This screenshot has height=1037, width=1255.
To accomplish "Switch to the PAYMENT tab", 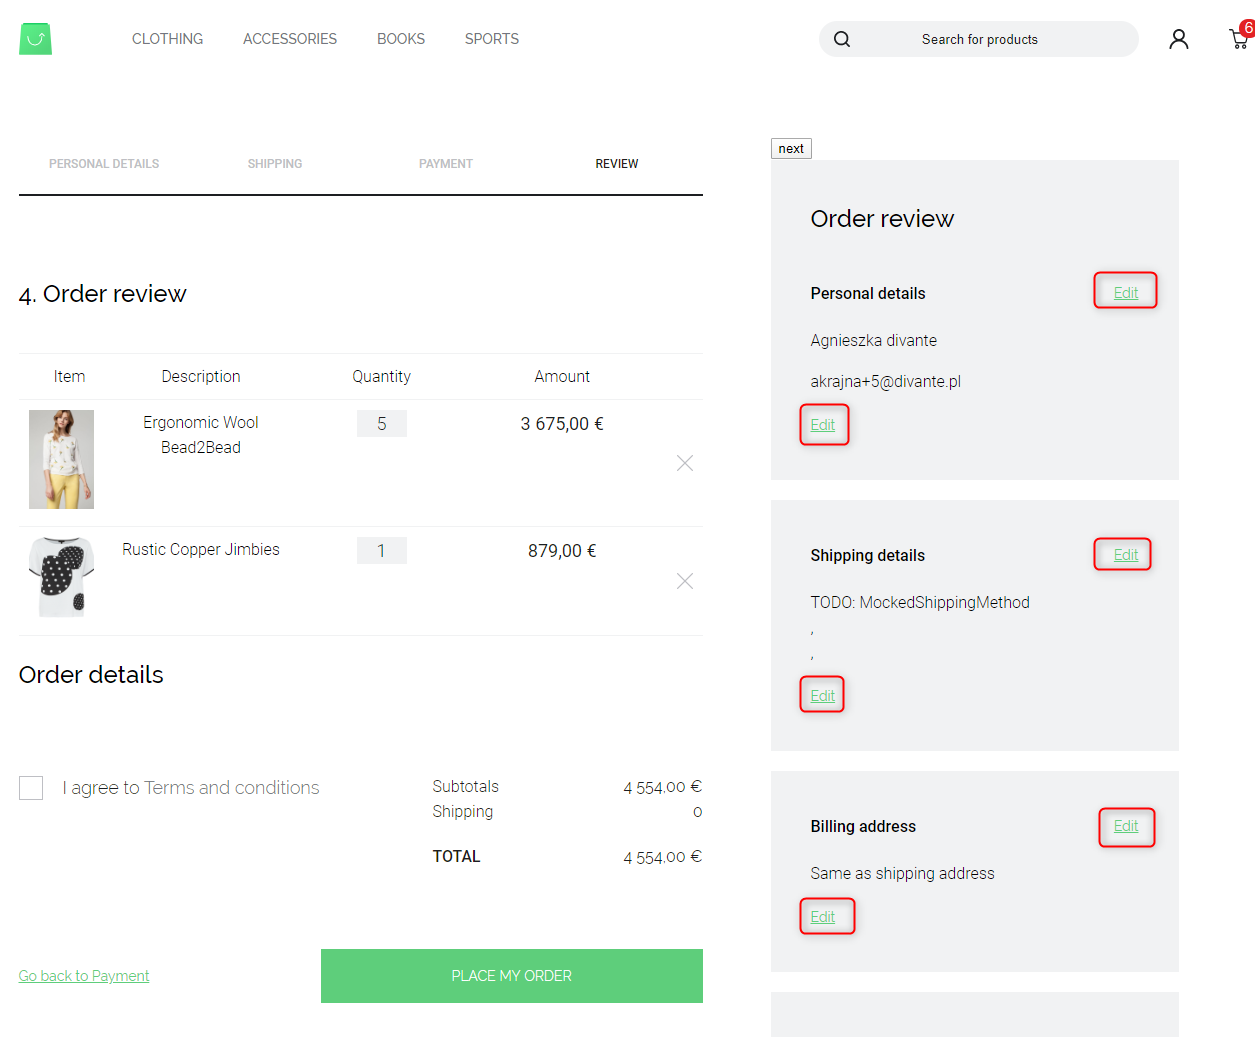I will click(x=446, y=163).
